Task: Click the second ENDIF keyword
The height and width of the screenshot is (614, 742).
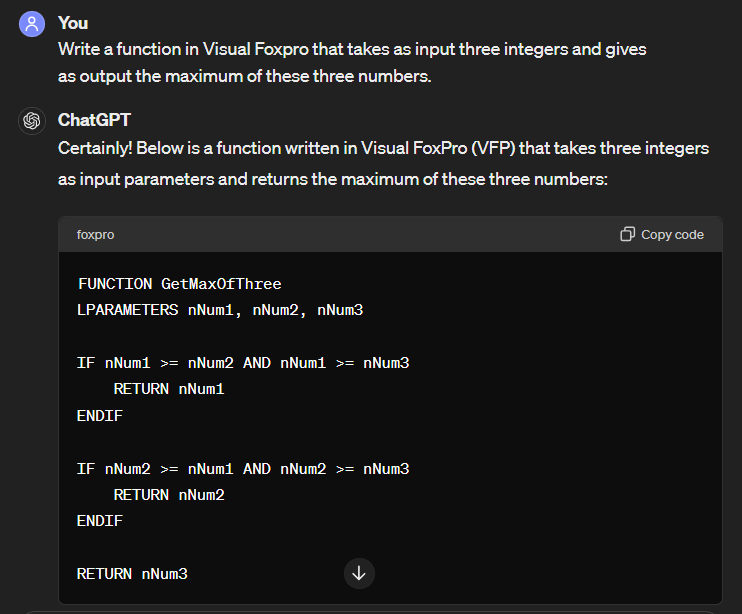Action: 100,521
